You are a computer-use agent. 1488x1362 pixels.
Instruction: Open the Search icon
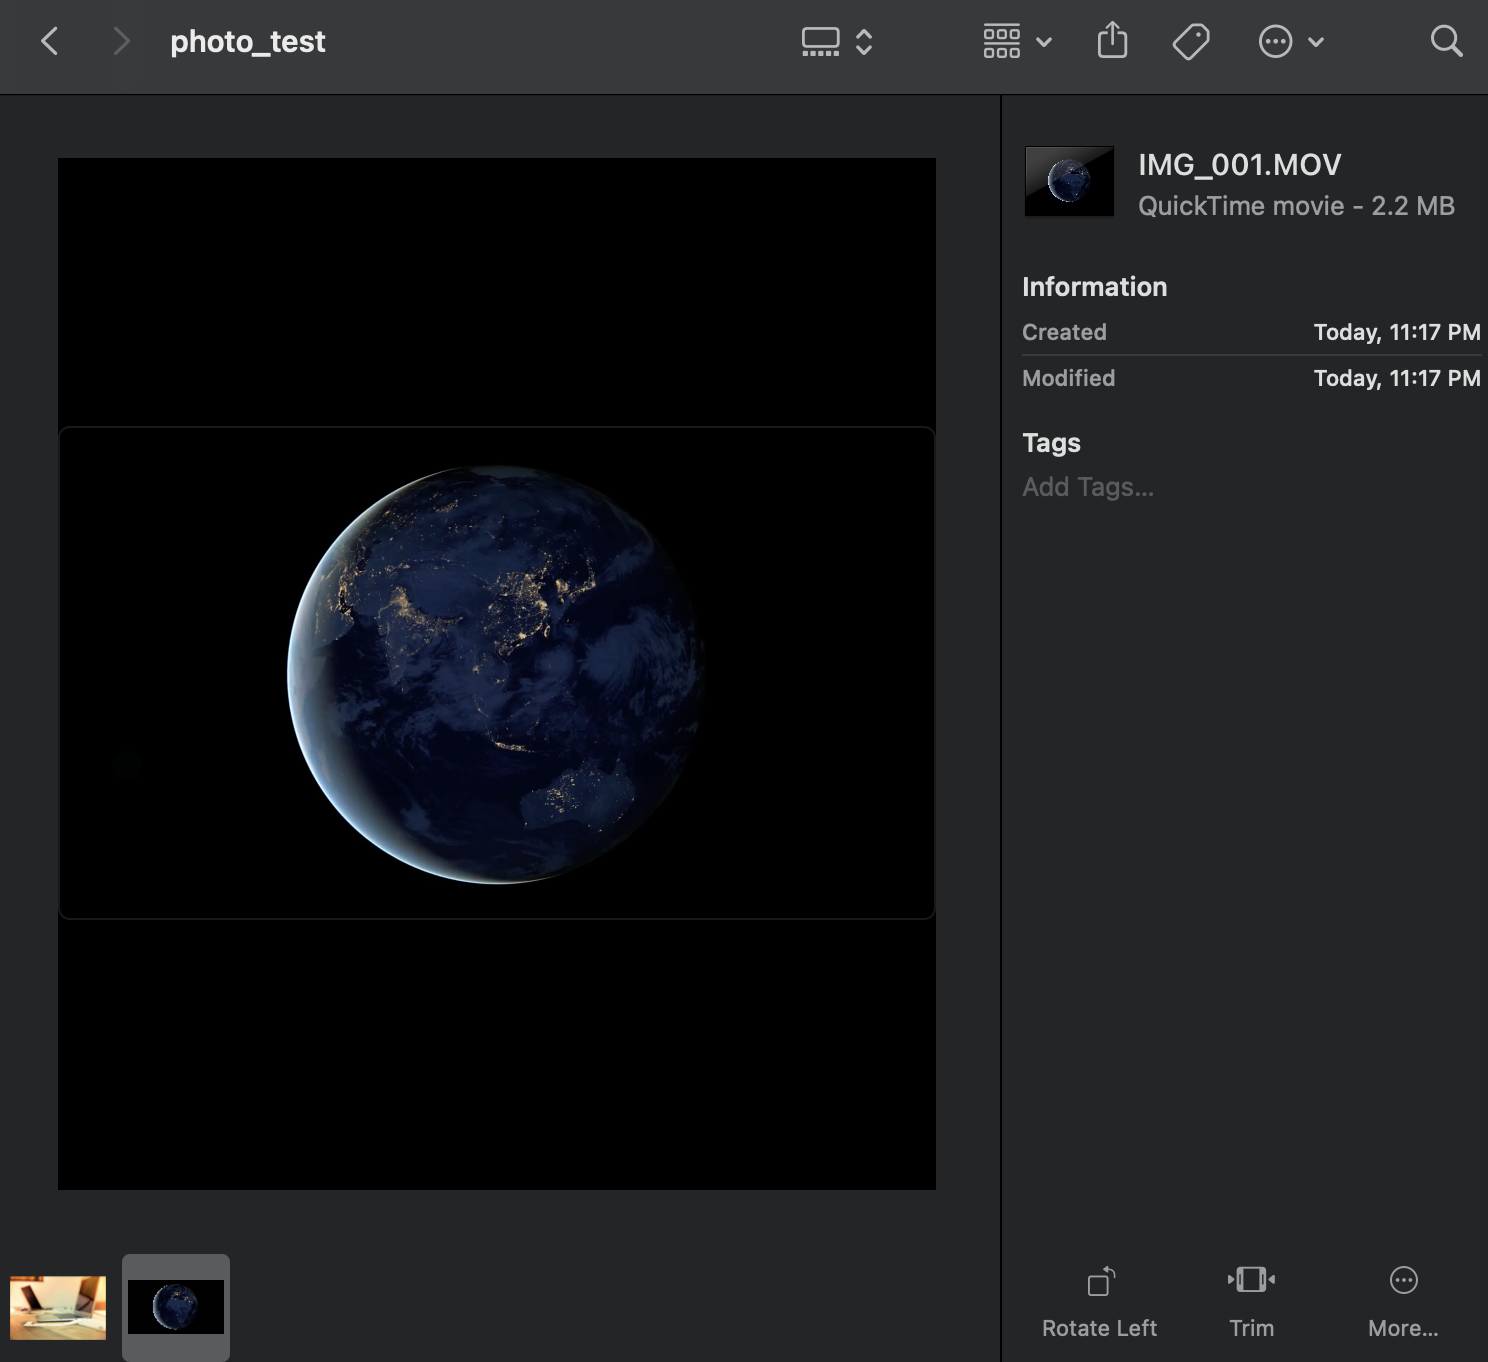pos(1446,41)
